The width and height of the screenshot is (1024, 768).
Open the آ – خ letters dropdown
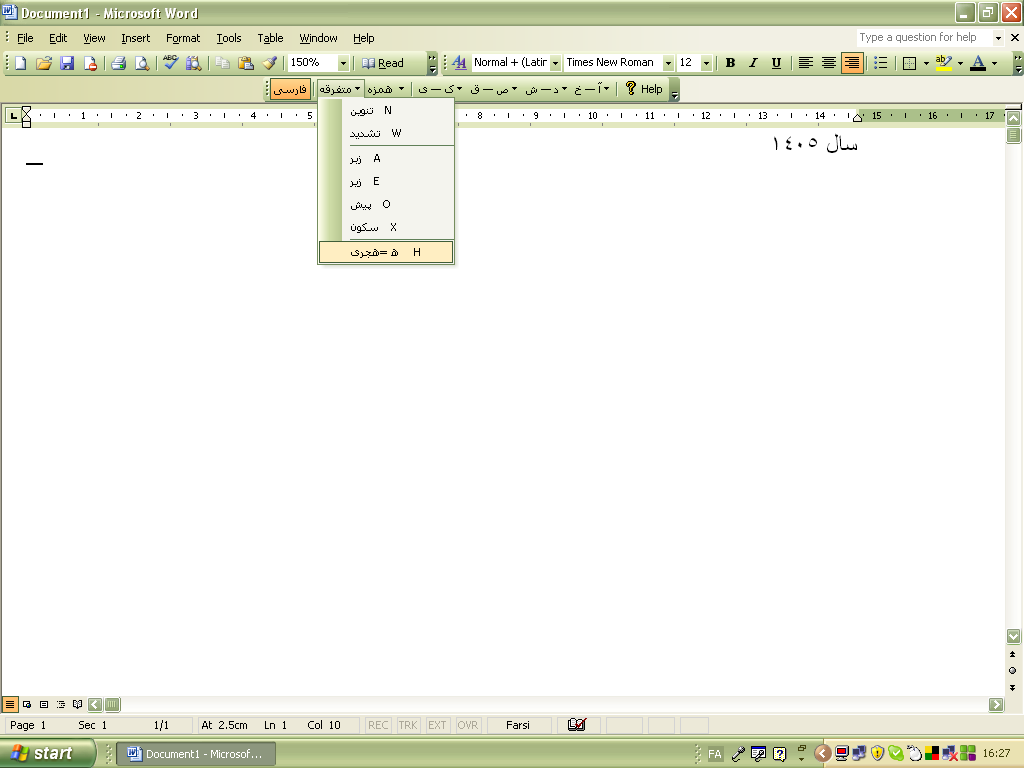(x=592, y=89)
